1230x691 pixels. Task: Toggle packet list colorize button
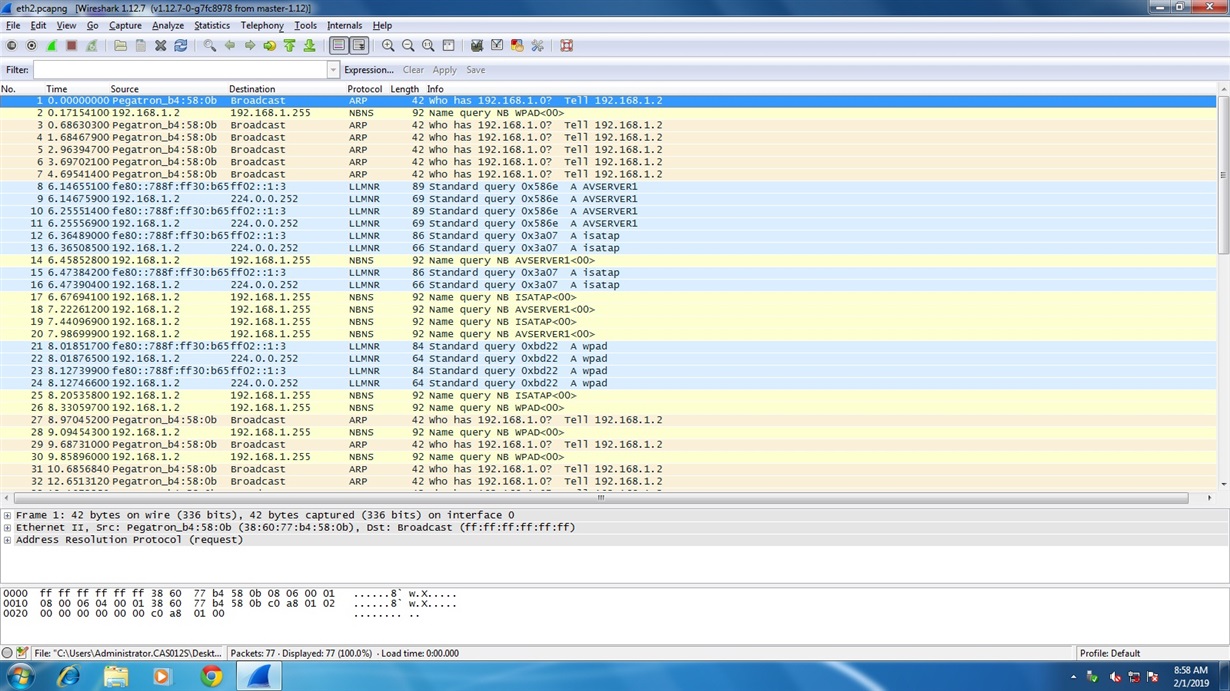click(x=339, y=46)
